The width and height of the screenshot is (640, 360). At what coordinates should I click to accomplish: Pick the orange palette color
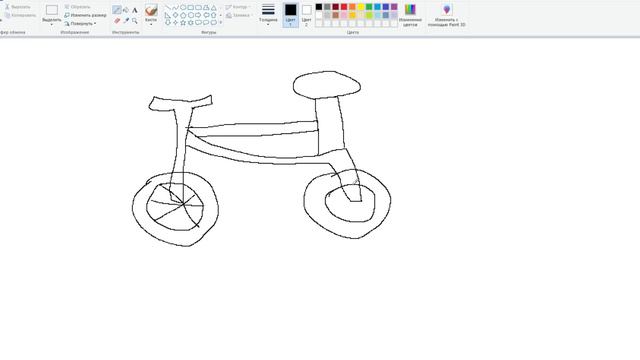[352, 7]
